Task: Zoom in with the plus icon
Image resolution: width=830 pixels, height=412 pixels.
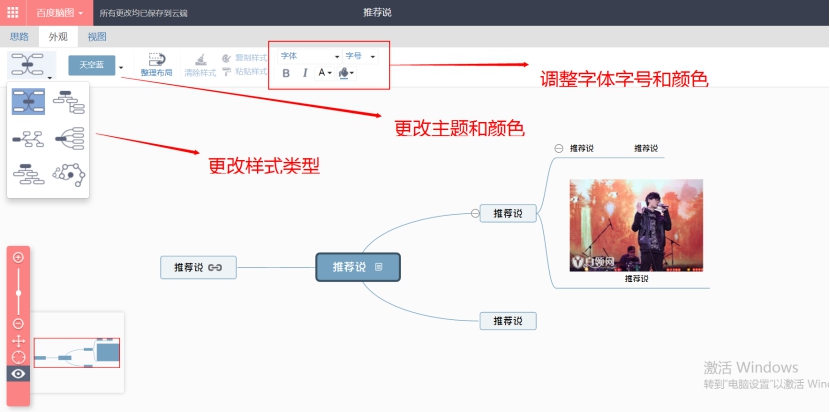Action: tap(18, 257)
